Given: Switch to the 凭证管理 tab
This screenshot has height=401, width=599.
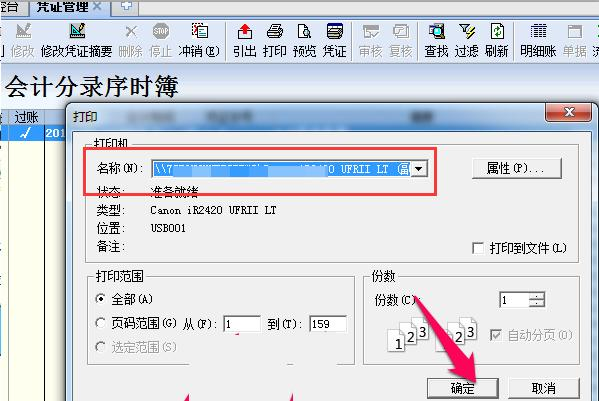Looking at the screenshot, I should 63,7.
